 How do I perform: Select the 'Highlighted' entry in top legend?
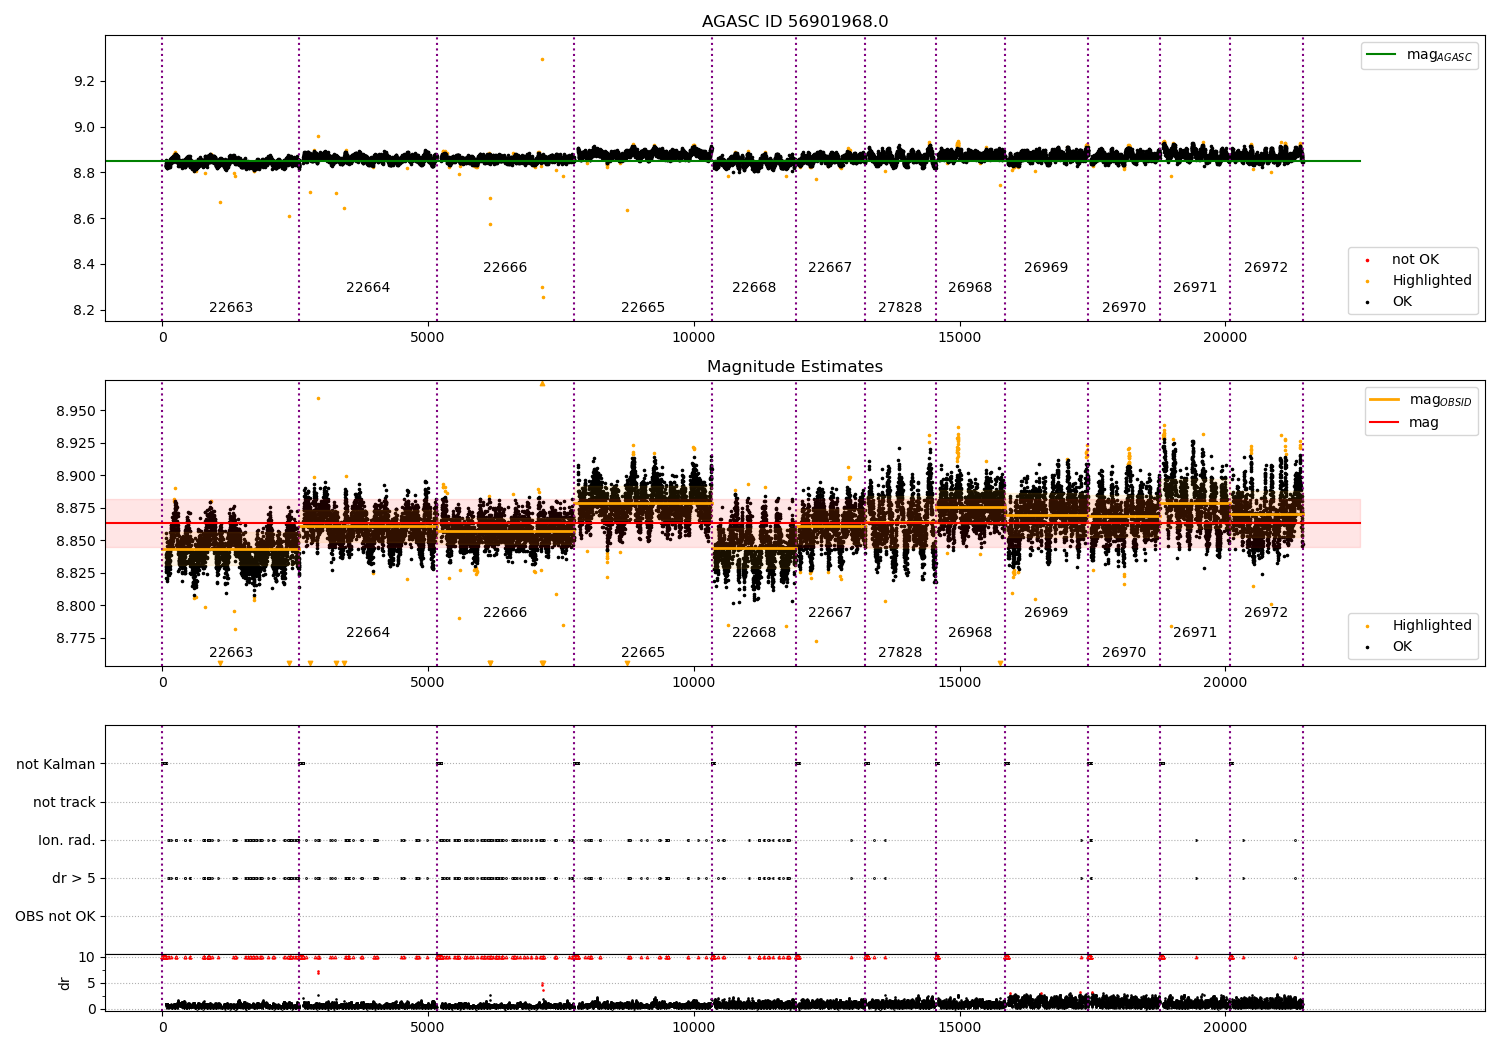[1431, 281]
